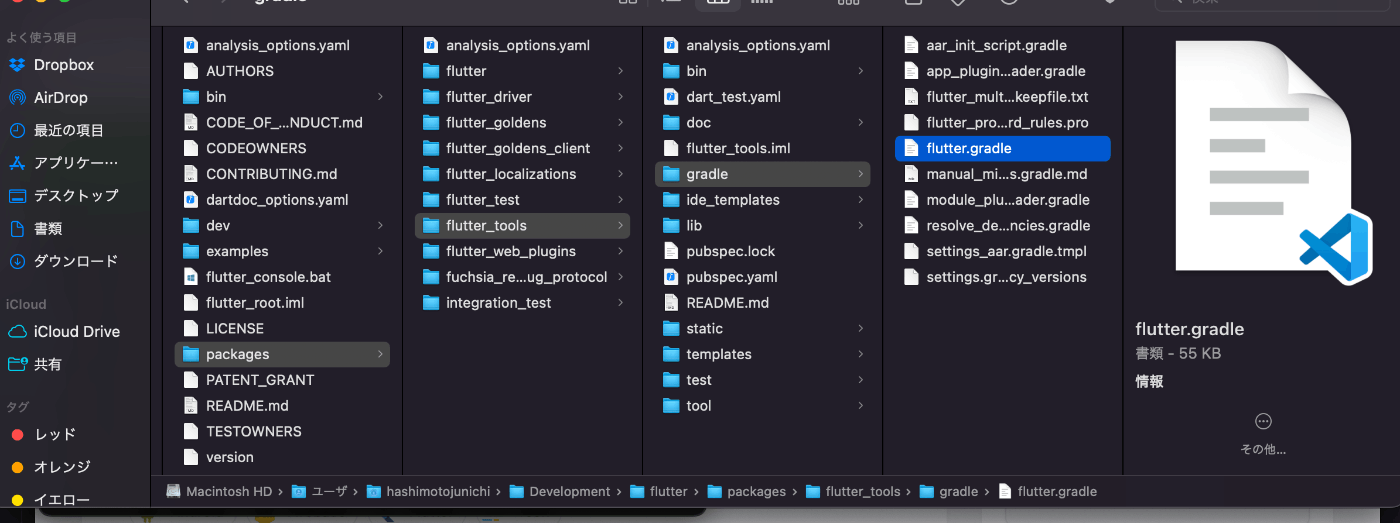Select the オレンジ tag
This screenshot has height=523, width=1400.
pyautogui.click(x=62, y=467)
